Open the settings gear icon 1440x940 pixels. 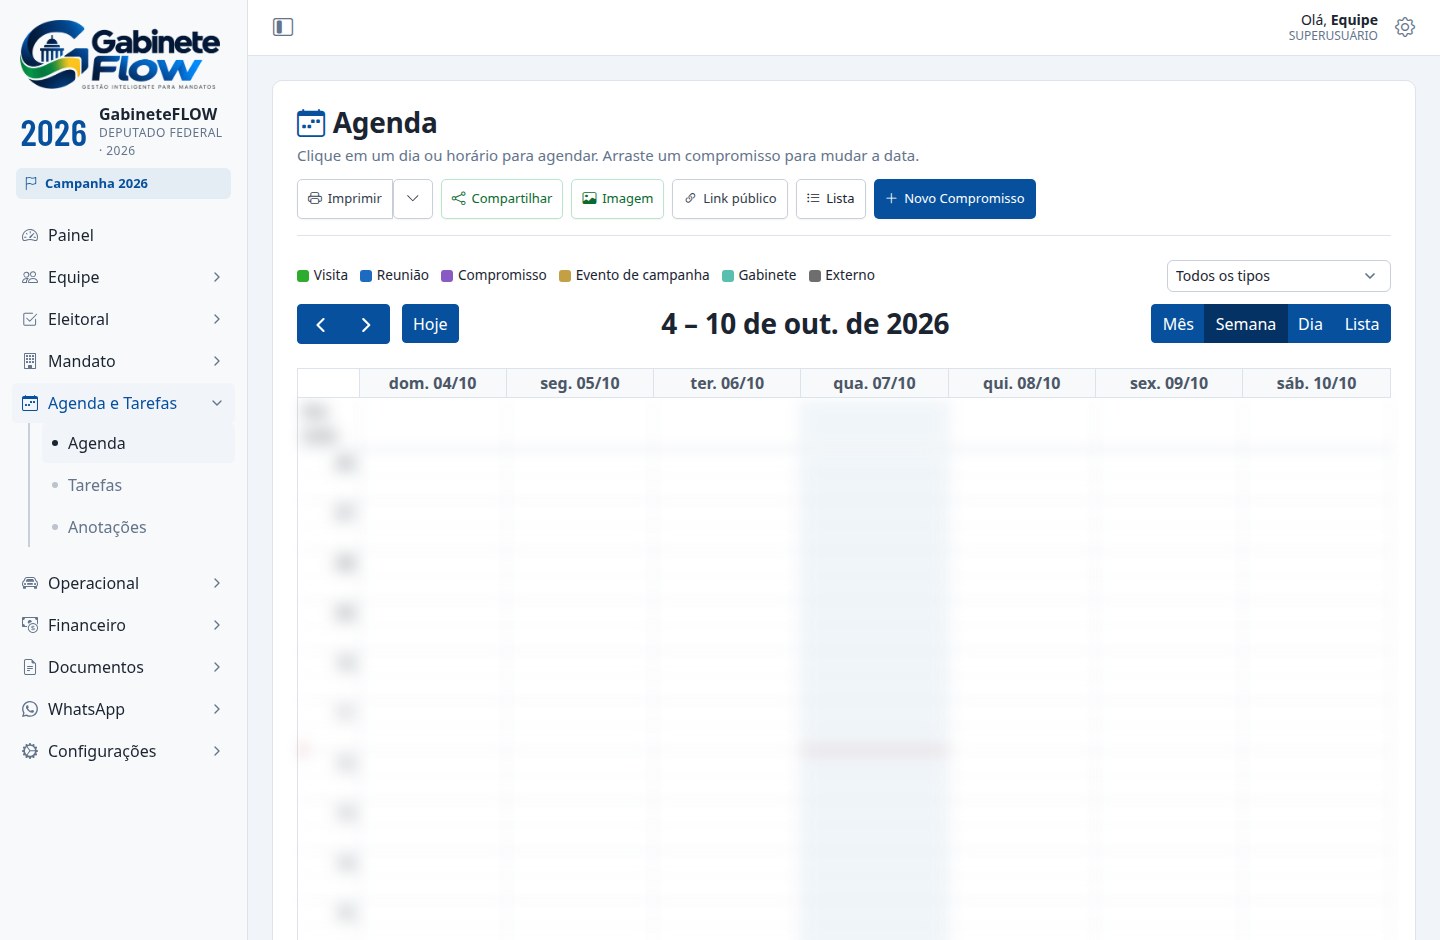1405,27
